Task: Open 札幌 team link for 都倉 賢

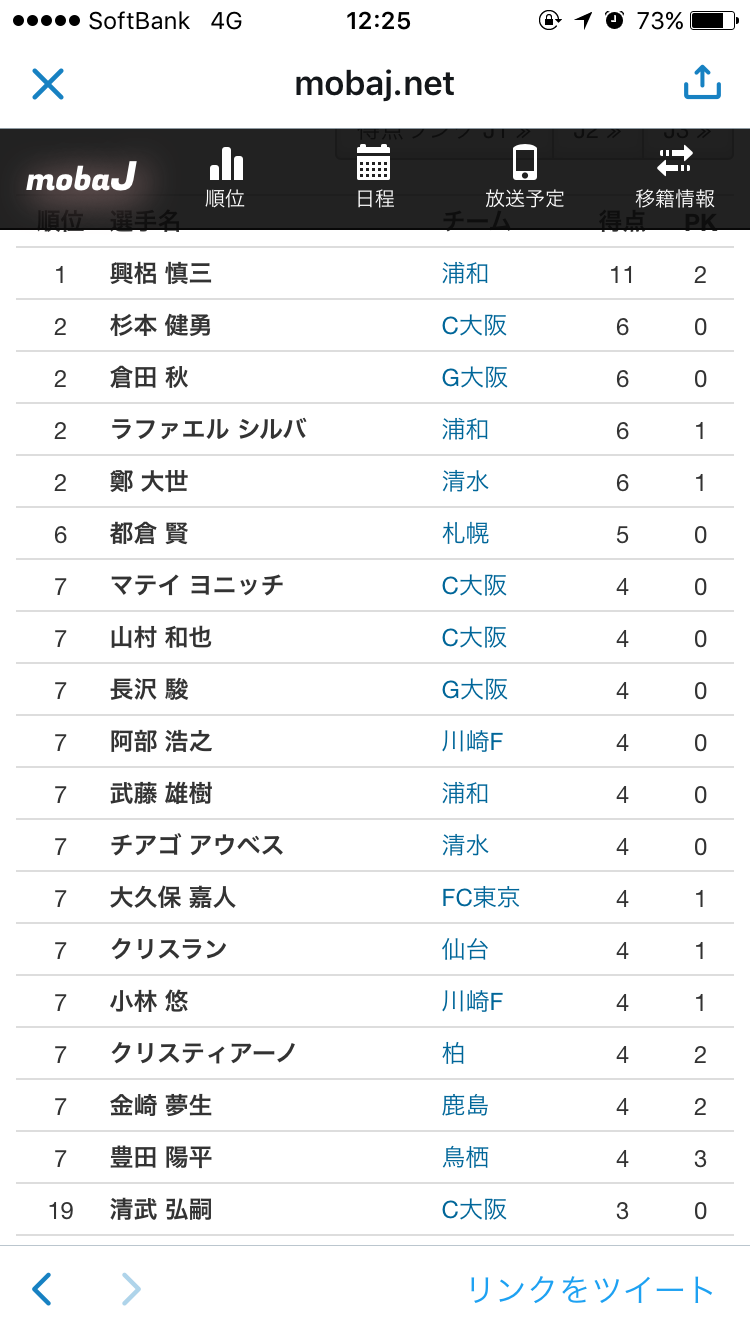Action: coord(465,534)
